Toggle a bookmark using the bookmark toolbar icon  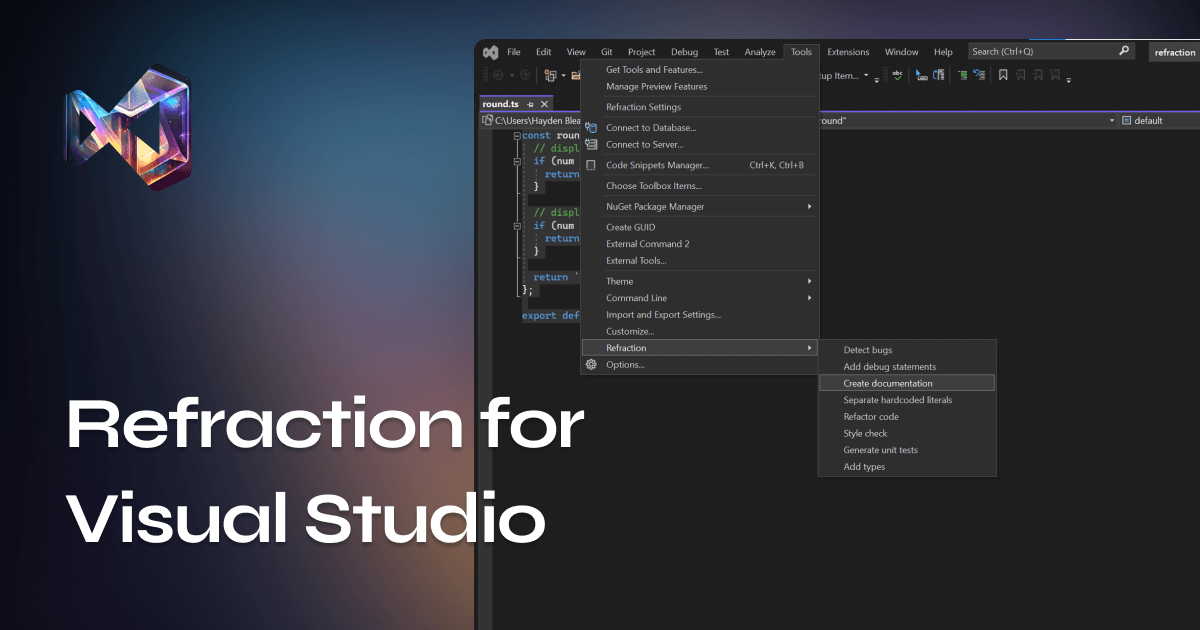click(x=1003, y=75)
